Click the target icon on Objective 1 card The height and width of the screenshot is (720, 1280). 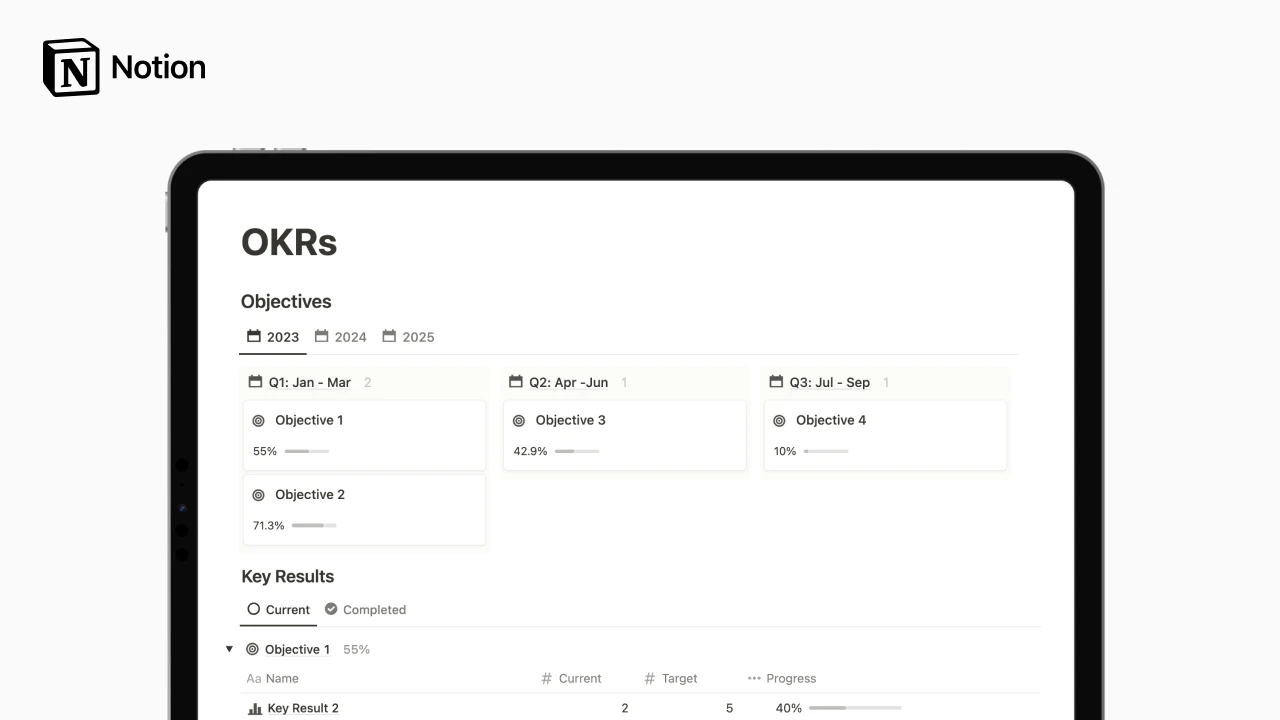tap(257, 420)
